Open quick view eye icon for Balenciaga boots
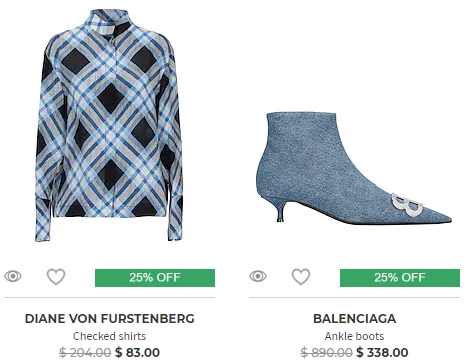The image size is (466, 361). point(258,276)
